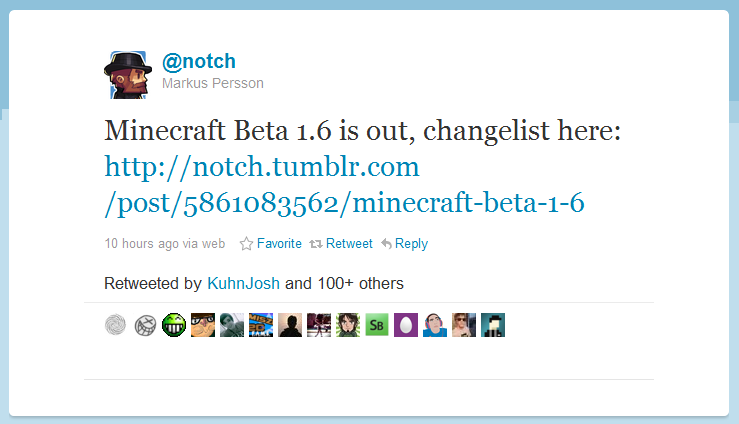This screenshot has width=739, height=424.
Task: Click the dark silhouette retweeter avatar
Action: coord(290,325)
